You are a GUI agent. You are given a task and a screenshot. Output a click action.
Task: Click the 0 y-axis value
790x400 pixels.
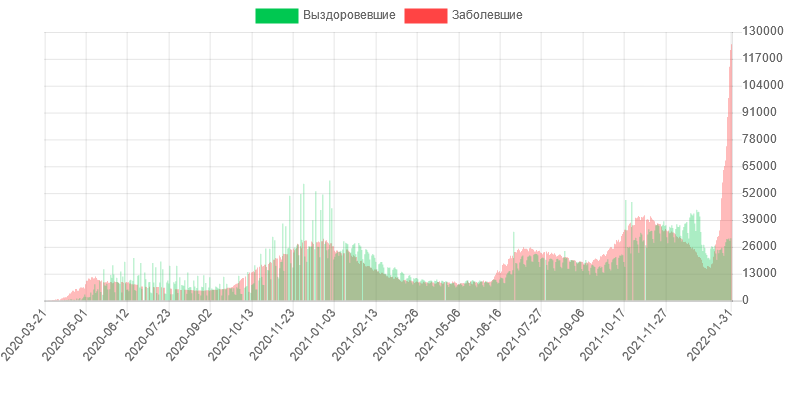tap(746, 300)
